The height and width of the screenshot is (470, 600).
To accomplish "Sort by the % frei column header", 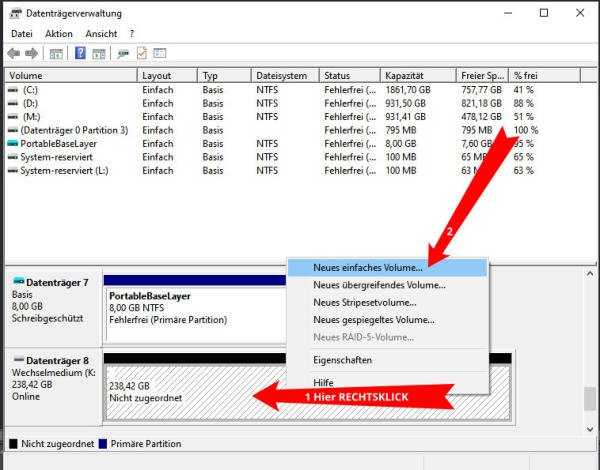I will 545,75.
